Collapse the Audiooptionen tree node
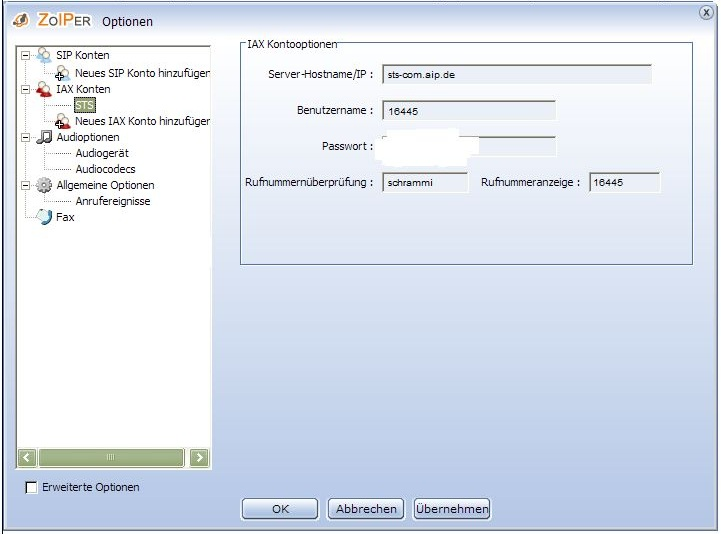The height and width of the screenshot is (534, 721). click(25, 137)
